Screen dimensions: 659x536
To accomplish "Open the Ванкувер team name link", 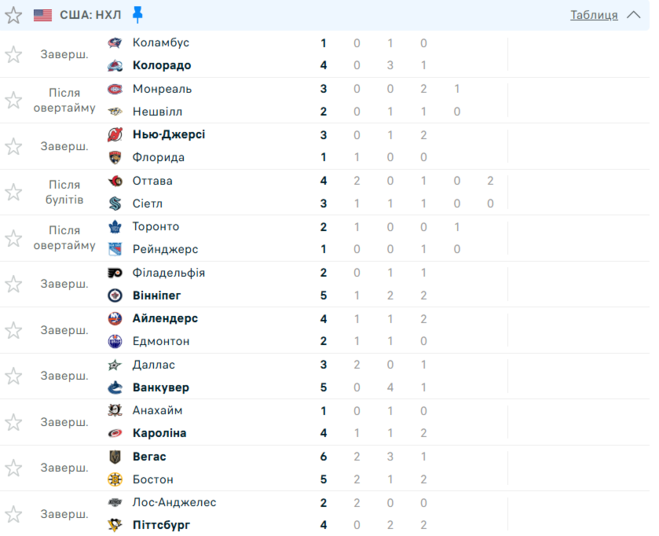I will tap(160, 388).
